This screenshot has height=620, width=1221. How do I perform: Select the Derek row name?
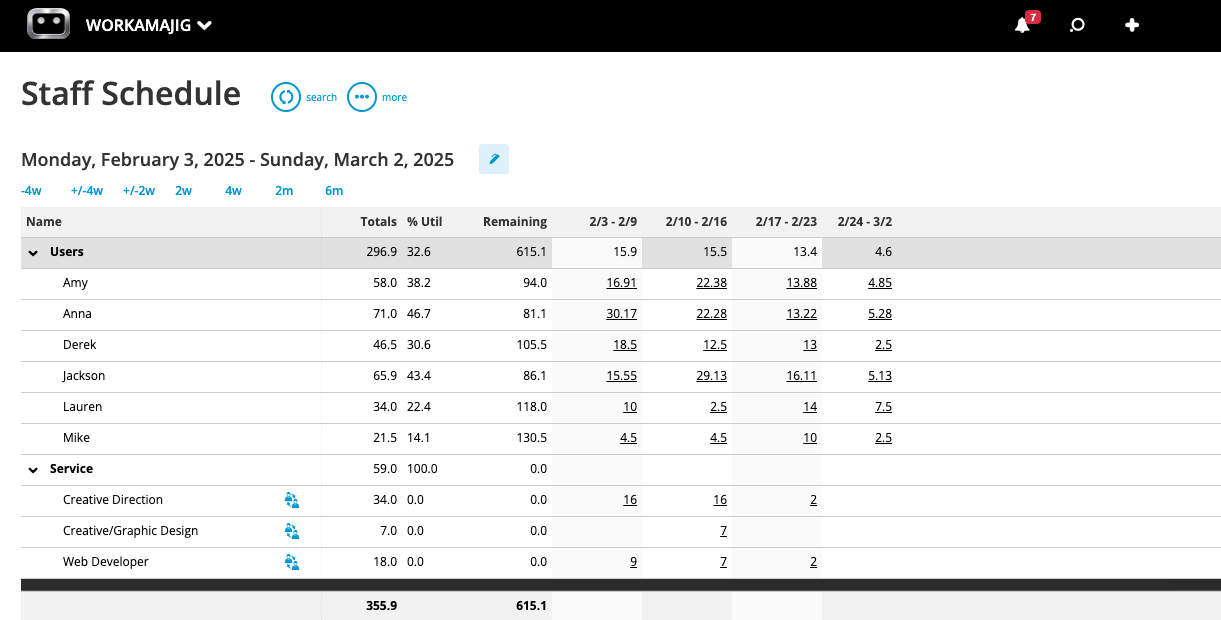click(x=79, y=345)
